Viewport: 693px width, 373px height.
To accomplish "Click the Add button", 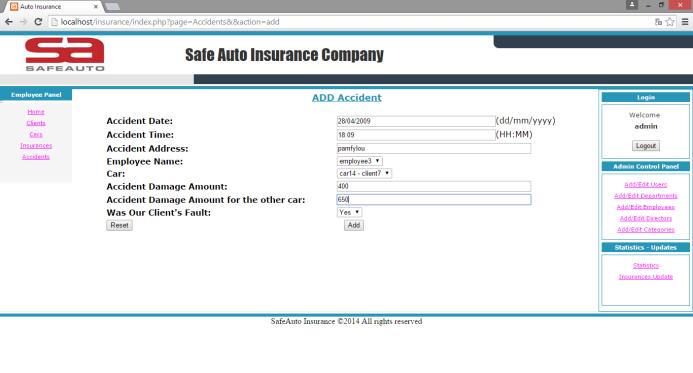I will point(354,225).
